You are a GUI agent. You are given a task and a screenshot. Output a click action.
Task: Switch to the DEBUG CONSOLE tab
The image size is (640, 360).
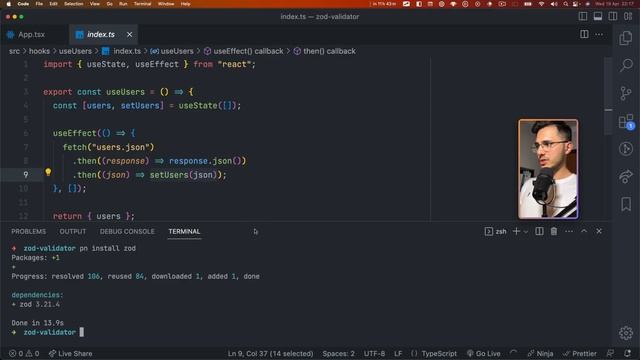(127, 231)
